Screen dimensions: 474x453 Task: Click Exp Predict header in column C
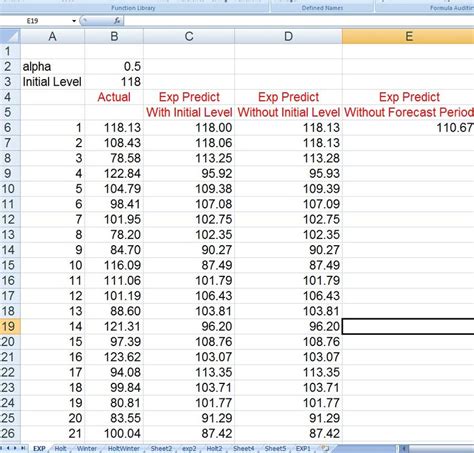pos(189,97)
